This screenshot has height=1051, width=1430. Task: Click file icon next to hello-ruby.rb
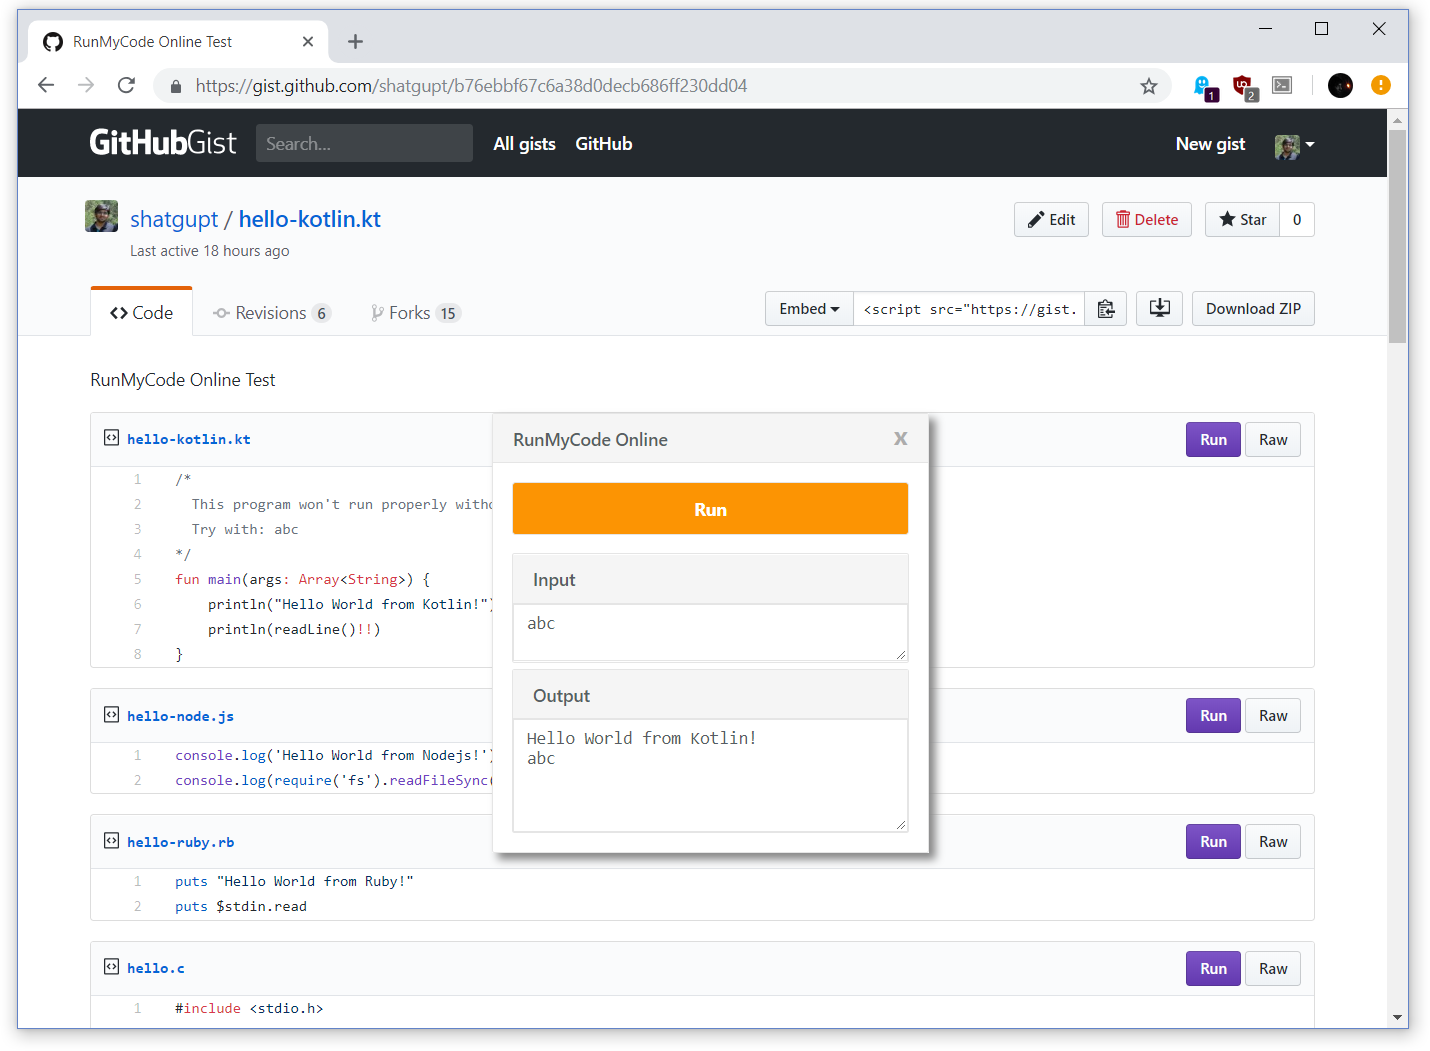(111, 841)
